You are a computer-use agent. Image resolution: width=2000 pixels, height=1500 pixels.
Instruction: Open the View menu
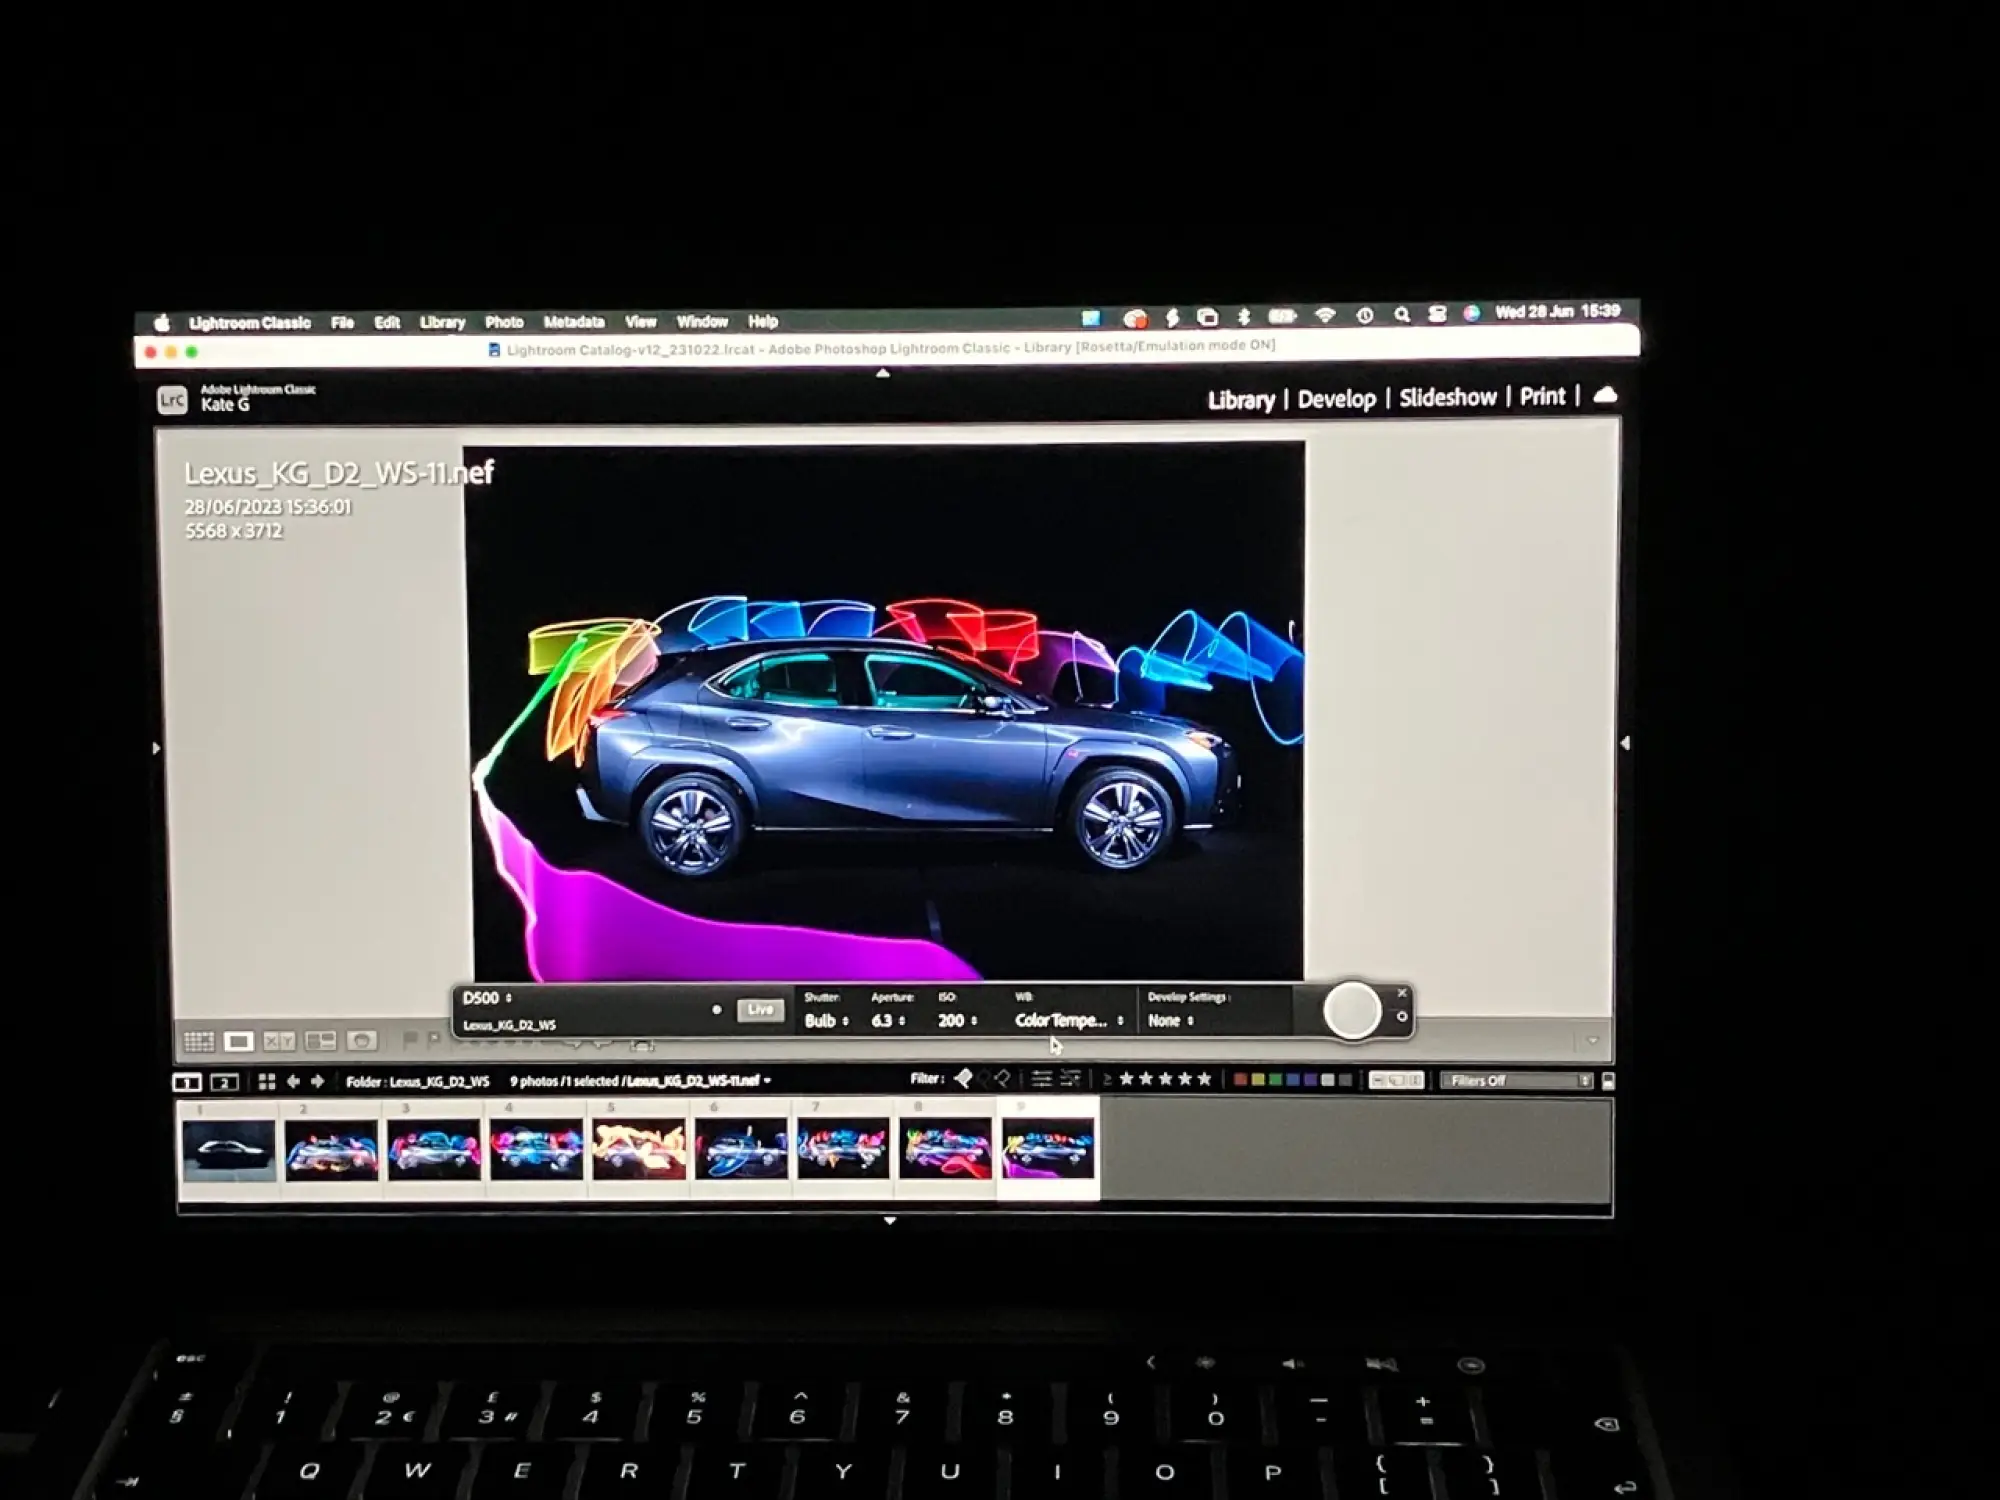coord(641,322)
